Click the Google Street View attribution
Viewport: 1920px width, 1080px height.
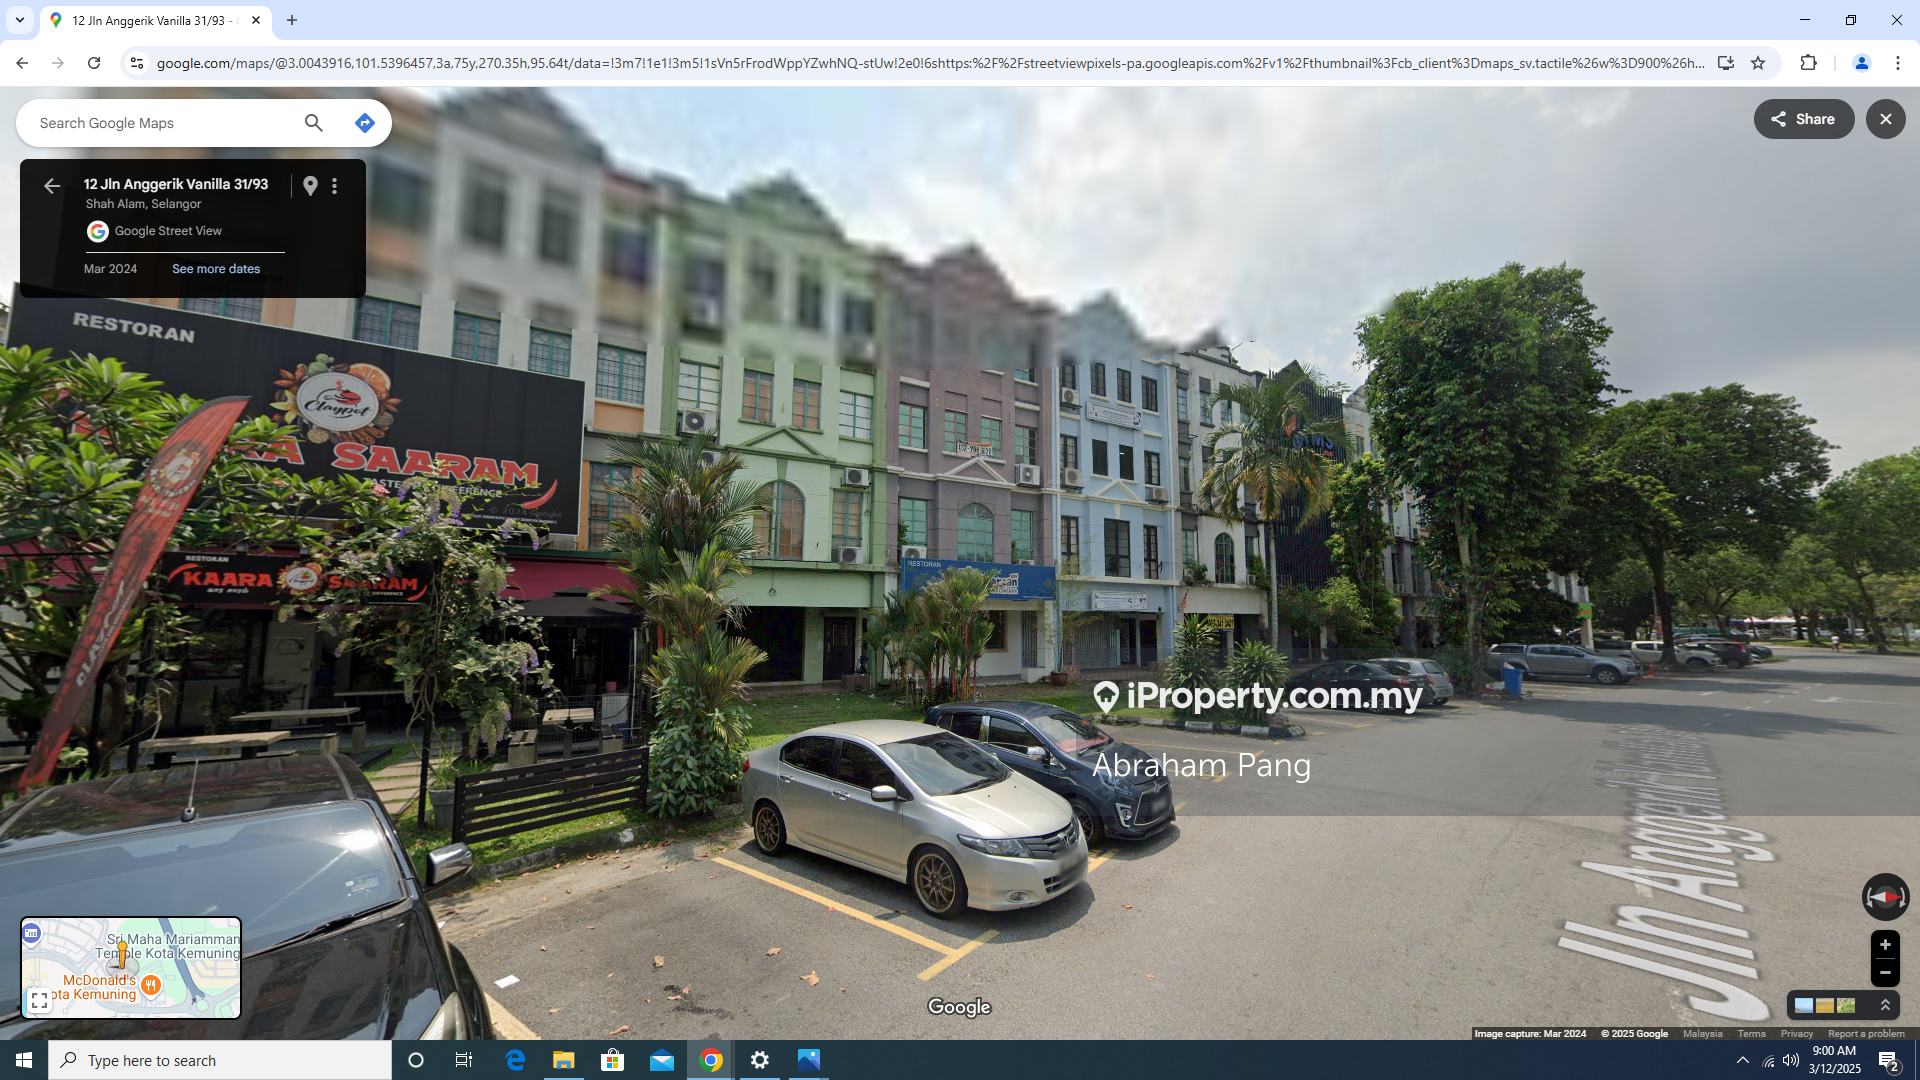[168, 231]
